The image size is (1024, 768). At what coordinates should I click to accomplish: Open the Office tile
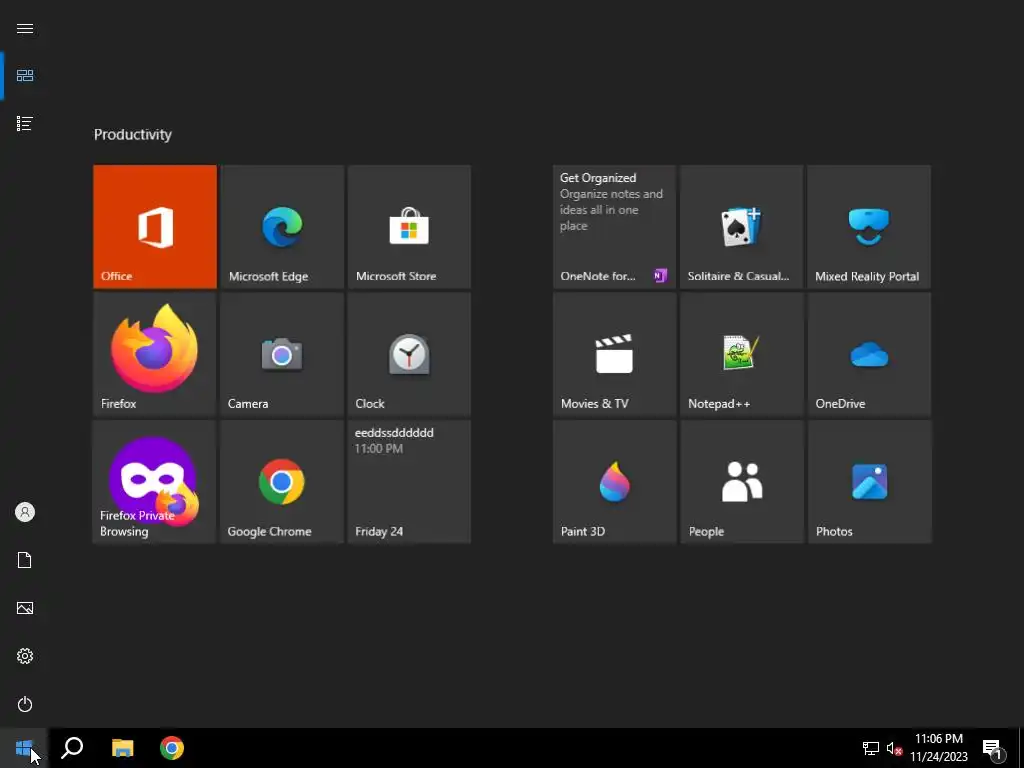click(x=155, y=226)
